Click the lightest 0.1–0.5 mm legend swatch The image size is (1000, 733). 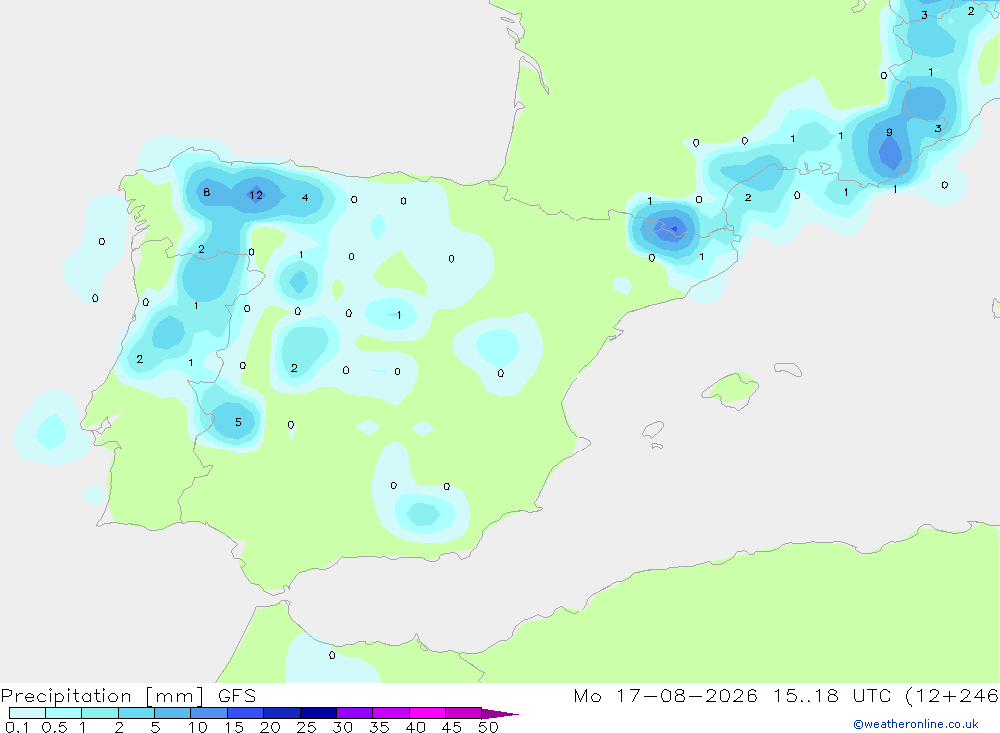[27, 713]
